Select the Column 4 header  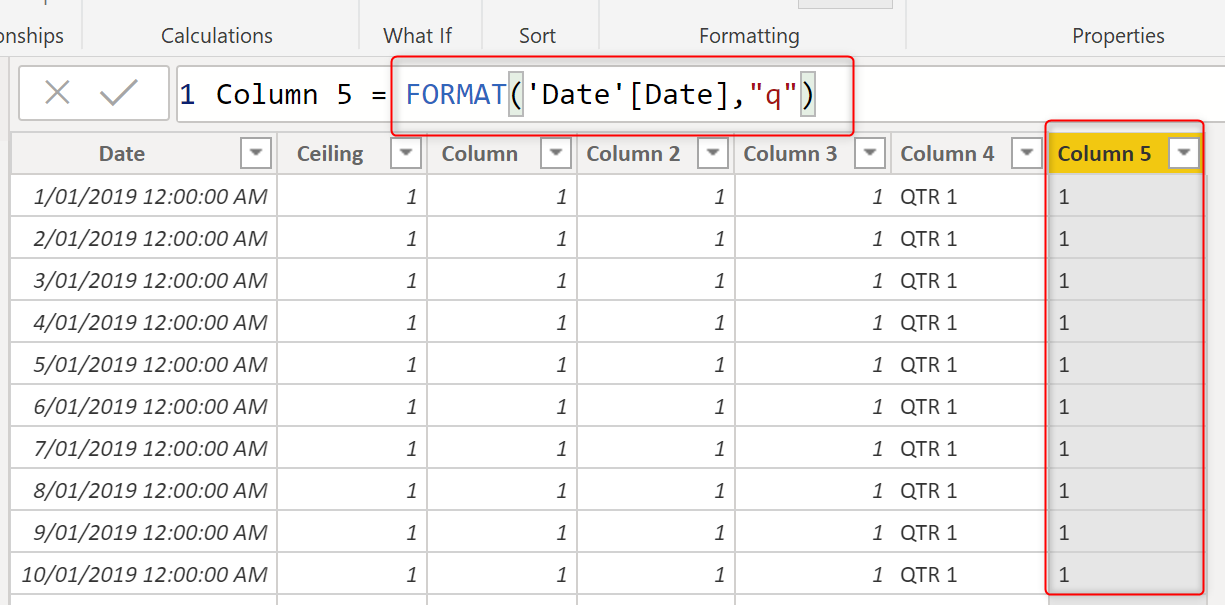coord(947,154)
